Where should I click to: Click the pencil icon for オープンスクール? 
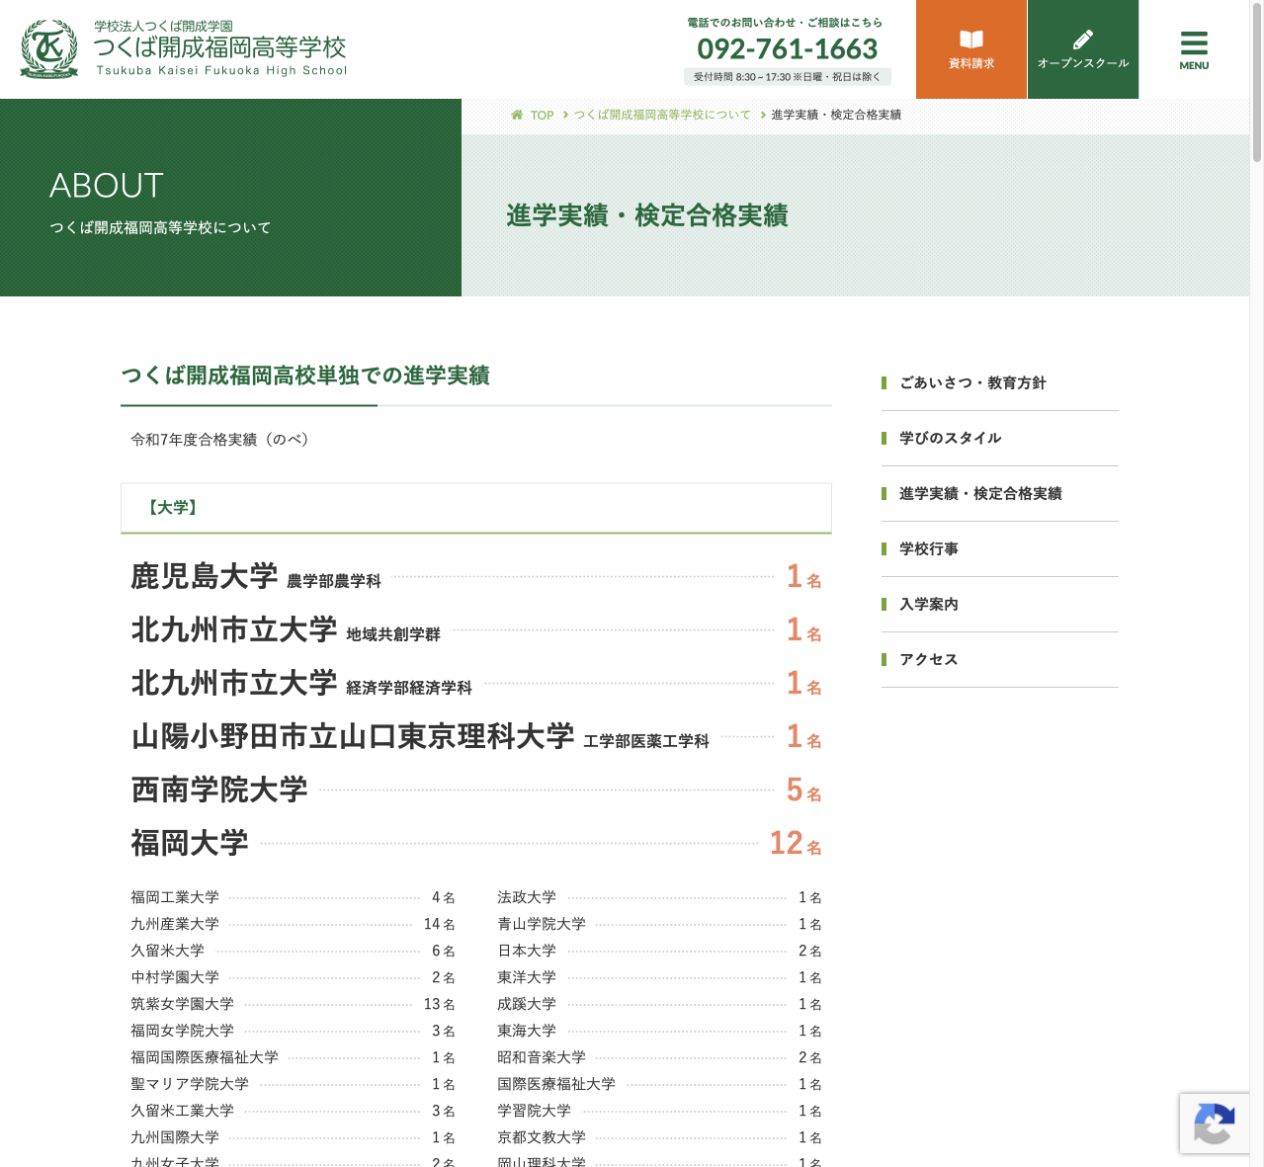1083,39
